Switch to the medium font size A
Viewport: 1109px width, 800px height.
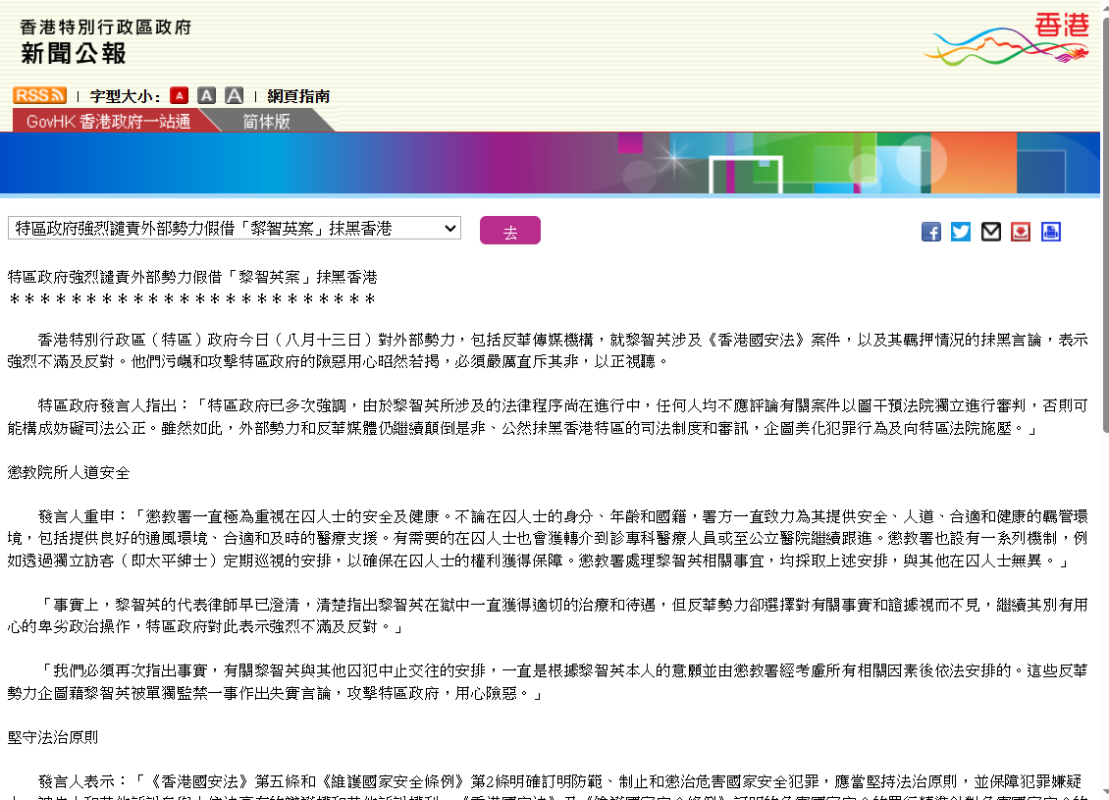point(206,96)
